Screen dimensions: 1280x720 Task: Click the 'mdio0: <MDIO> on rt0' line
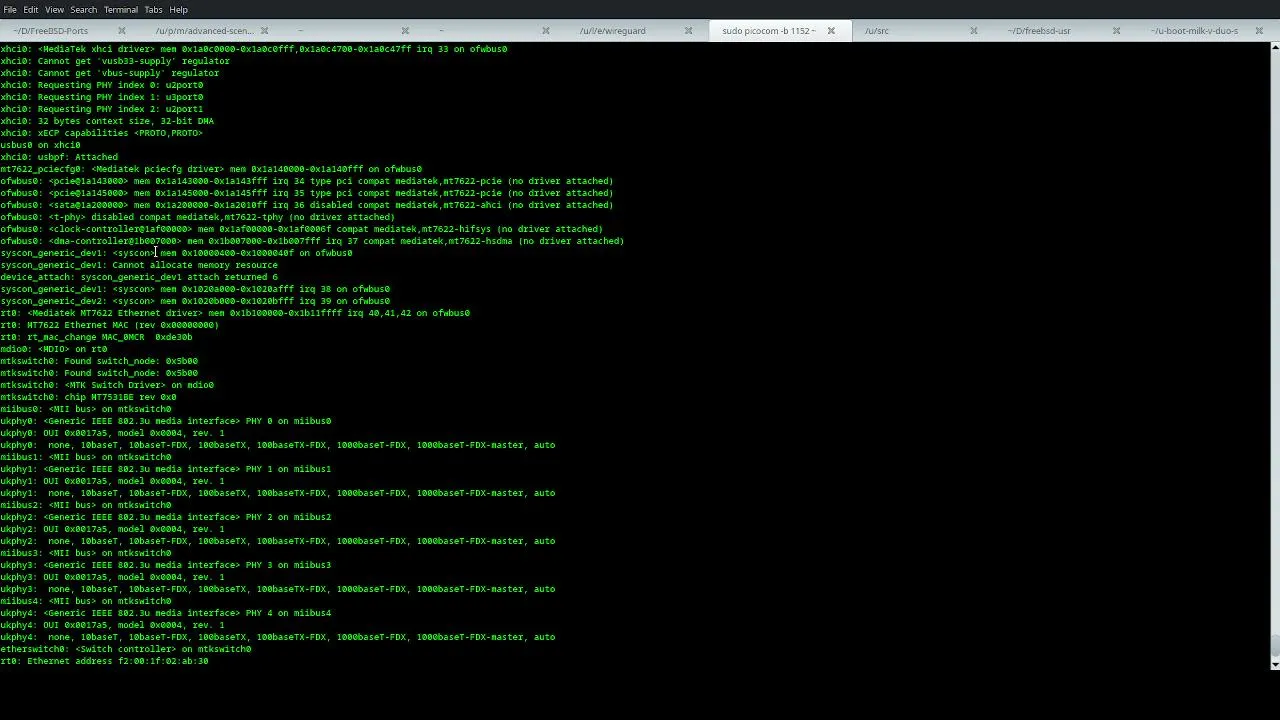[53, 349]
